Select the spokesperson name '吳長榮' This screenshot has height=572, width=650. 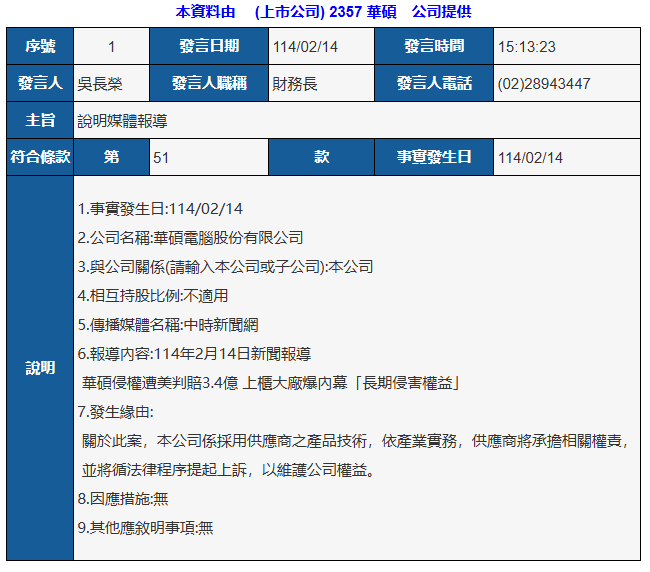click(x=100, y=84)
